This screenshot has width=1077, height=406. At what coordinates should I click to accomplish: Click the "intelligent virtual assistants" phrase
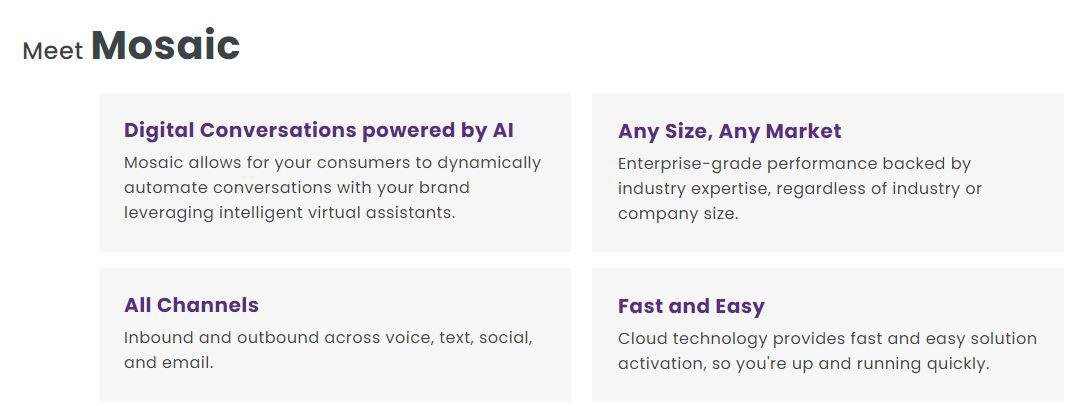[x=340, y=212]
